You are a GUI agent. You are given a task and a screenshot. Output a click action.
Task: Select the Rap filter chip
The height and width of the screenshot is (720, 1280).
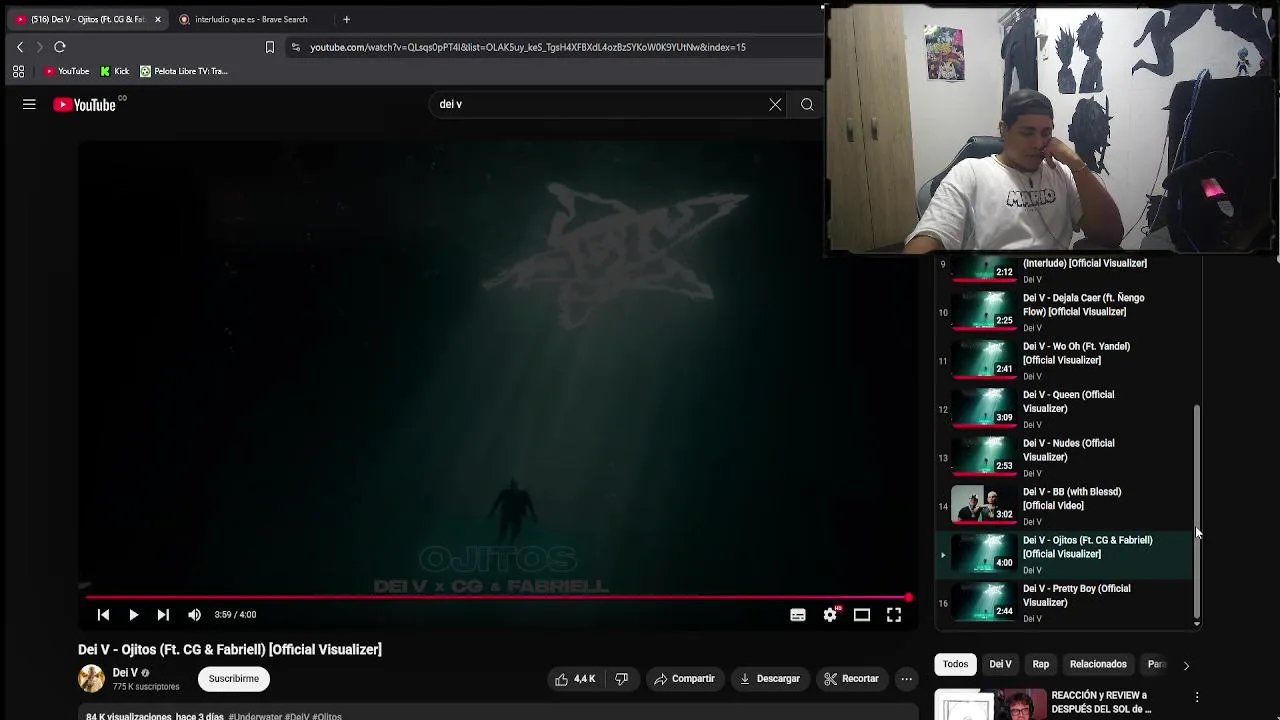click(1041, 664)
